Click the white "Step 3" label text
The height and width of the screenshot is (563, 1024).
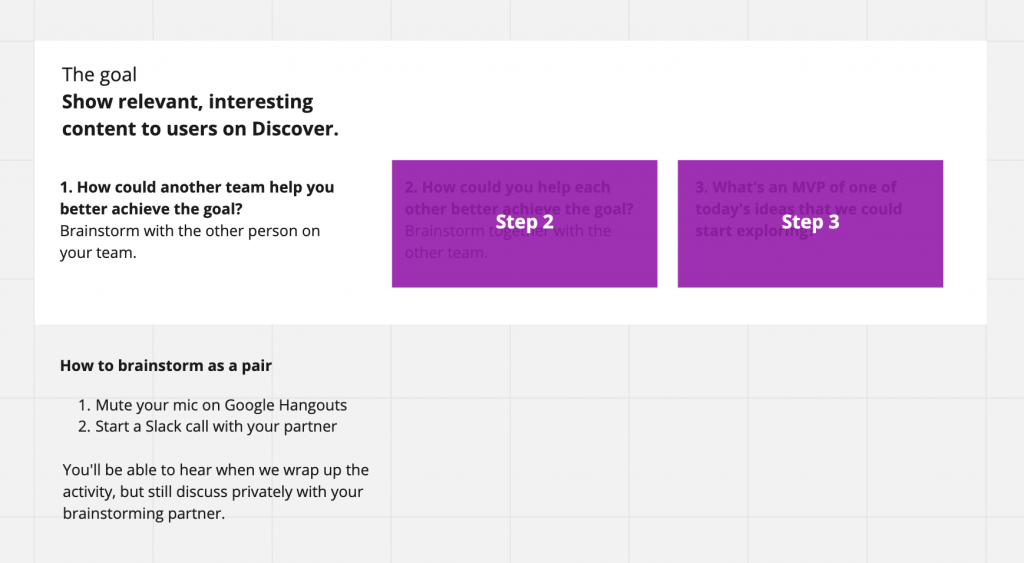(x=810, y=222)
